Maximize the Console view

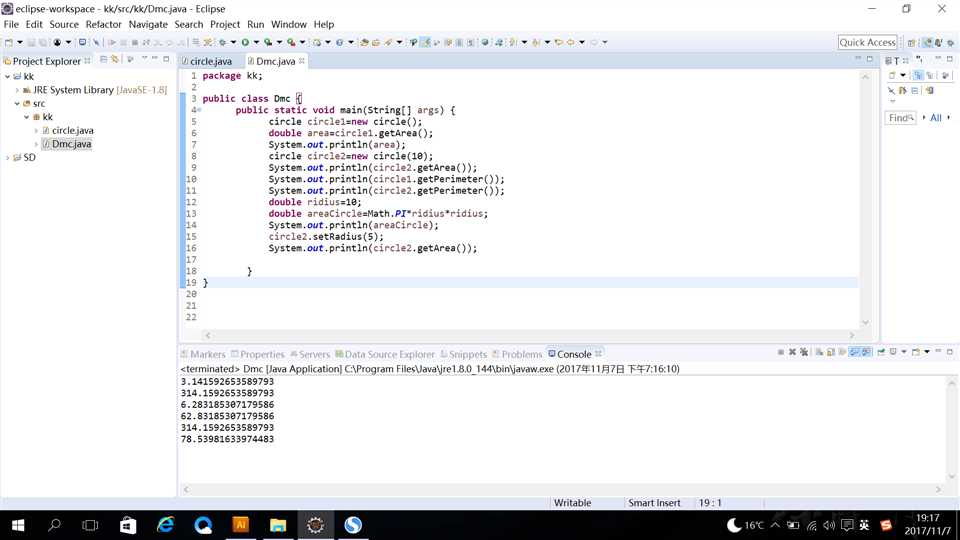950,352
